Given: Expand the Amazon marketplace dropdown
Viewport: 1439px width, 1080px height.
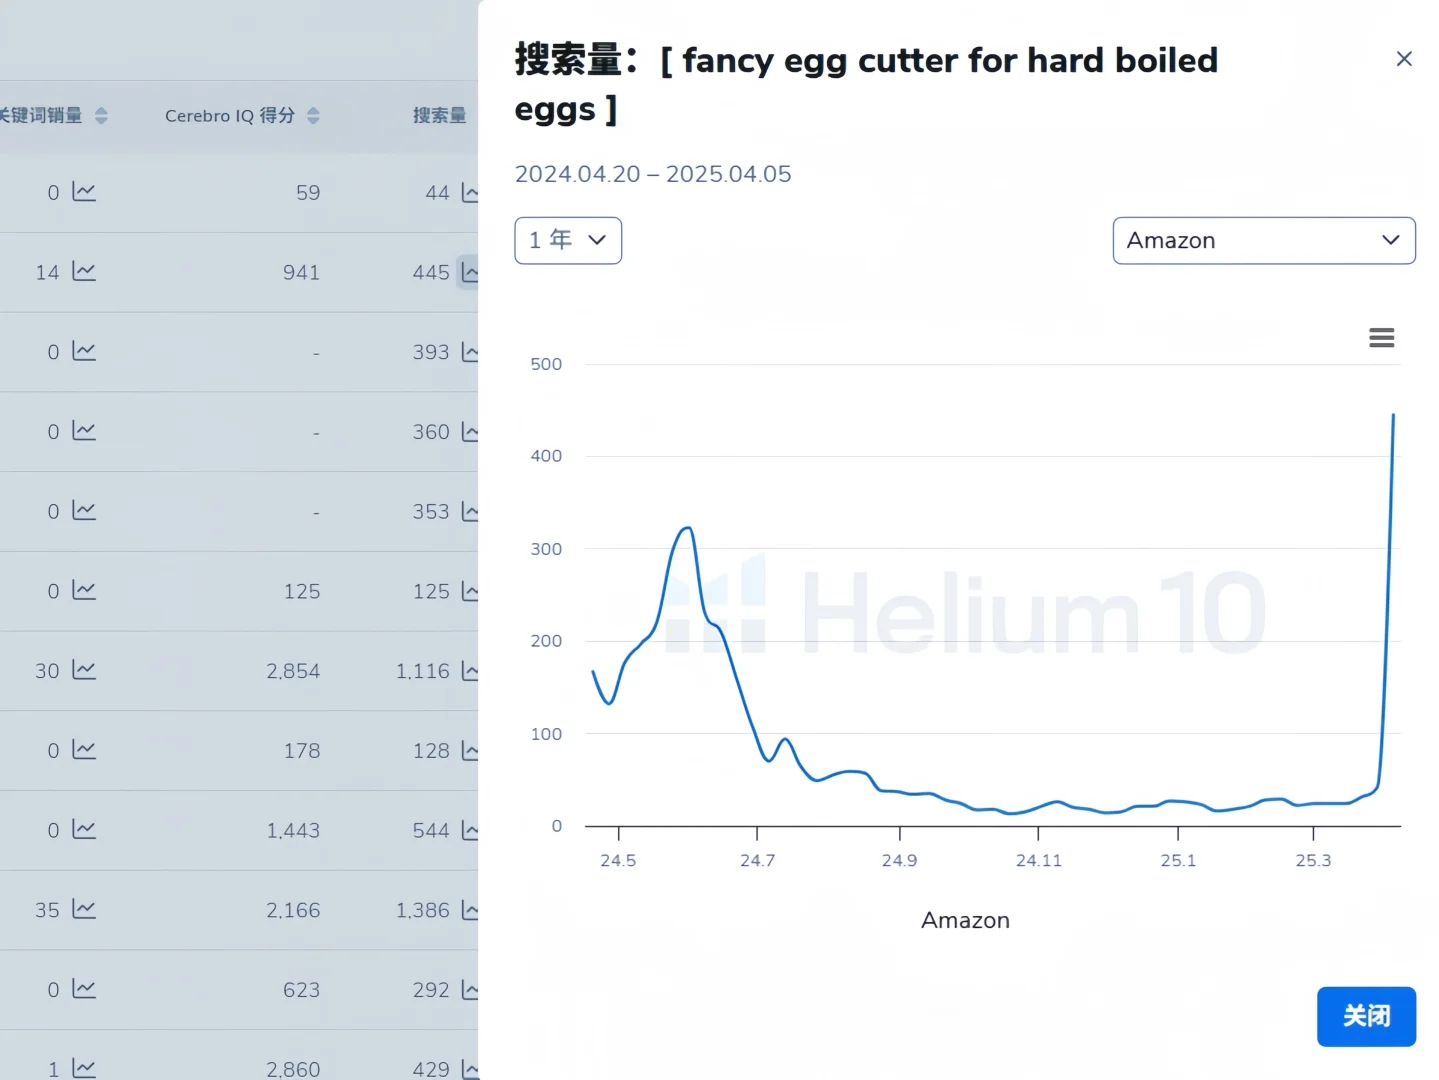Looking at the screenshot, I should (1264, 240).
